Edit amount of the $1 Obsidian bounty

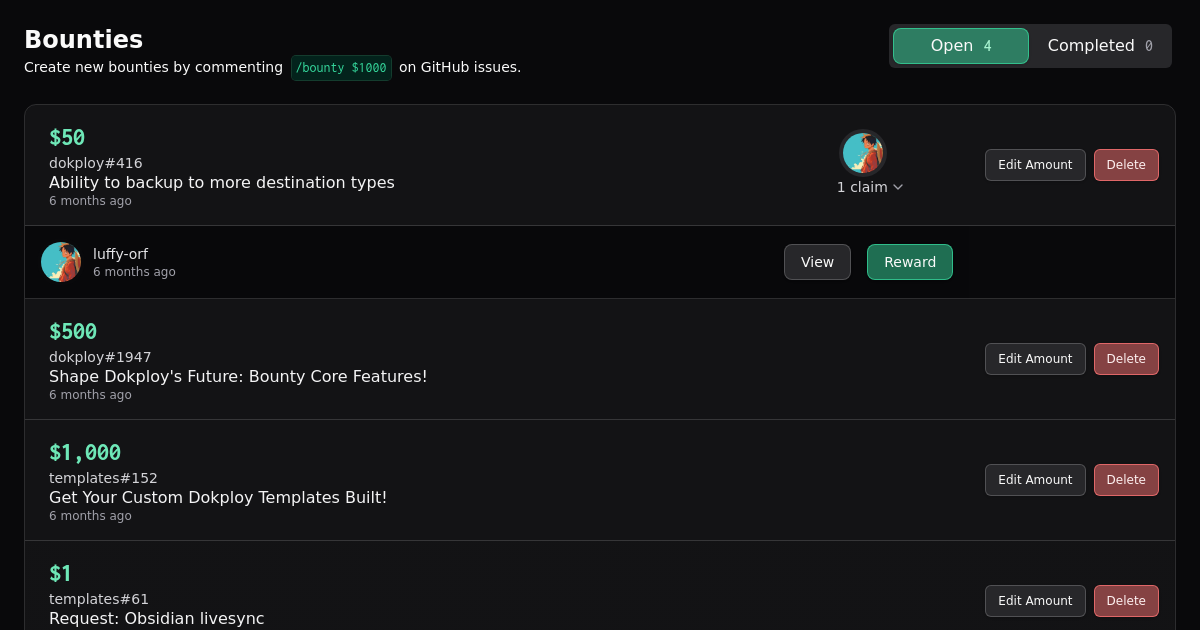[x=1035, y=601]
